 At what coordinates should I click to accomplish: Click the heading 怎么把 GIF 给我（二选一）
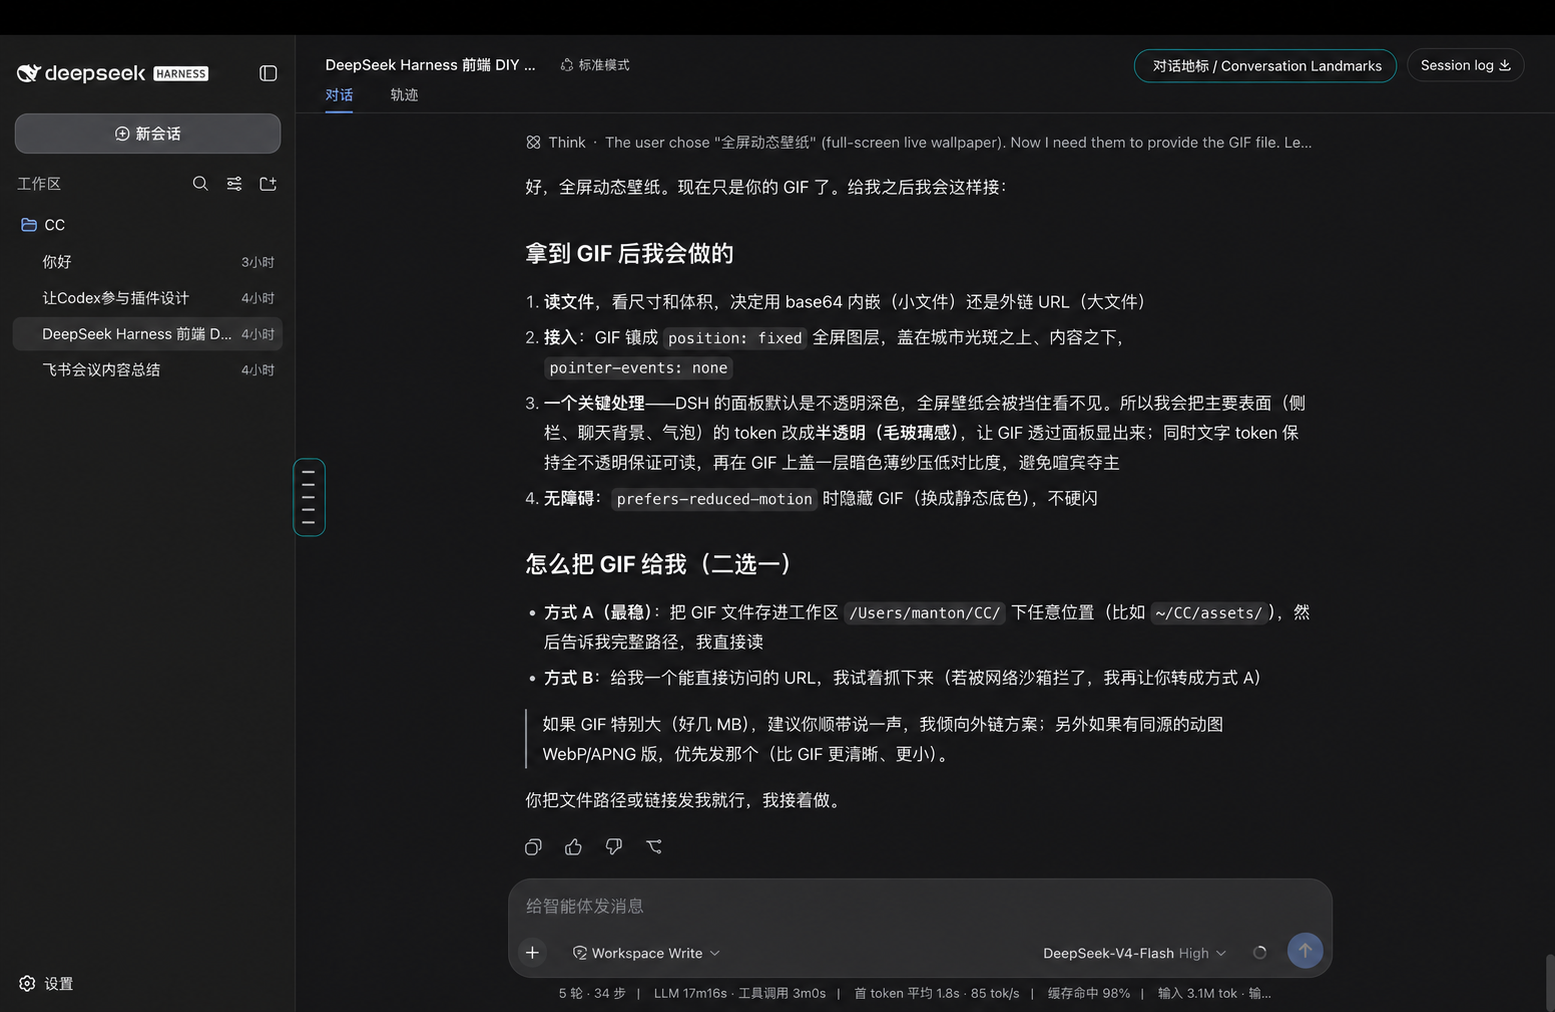coord(658,564)
